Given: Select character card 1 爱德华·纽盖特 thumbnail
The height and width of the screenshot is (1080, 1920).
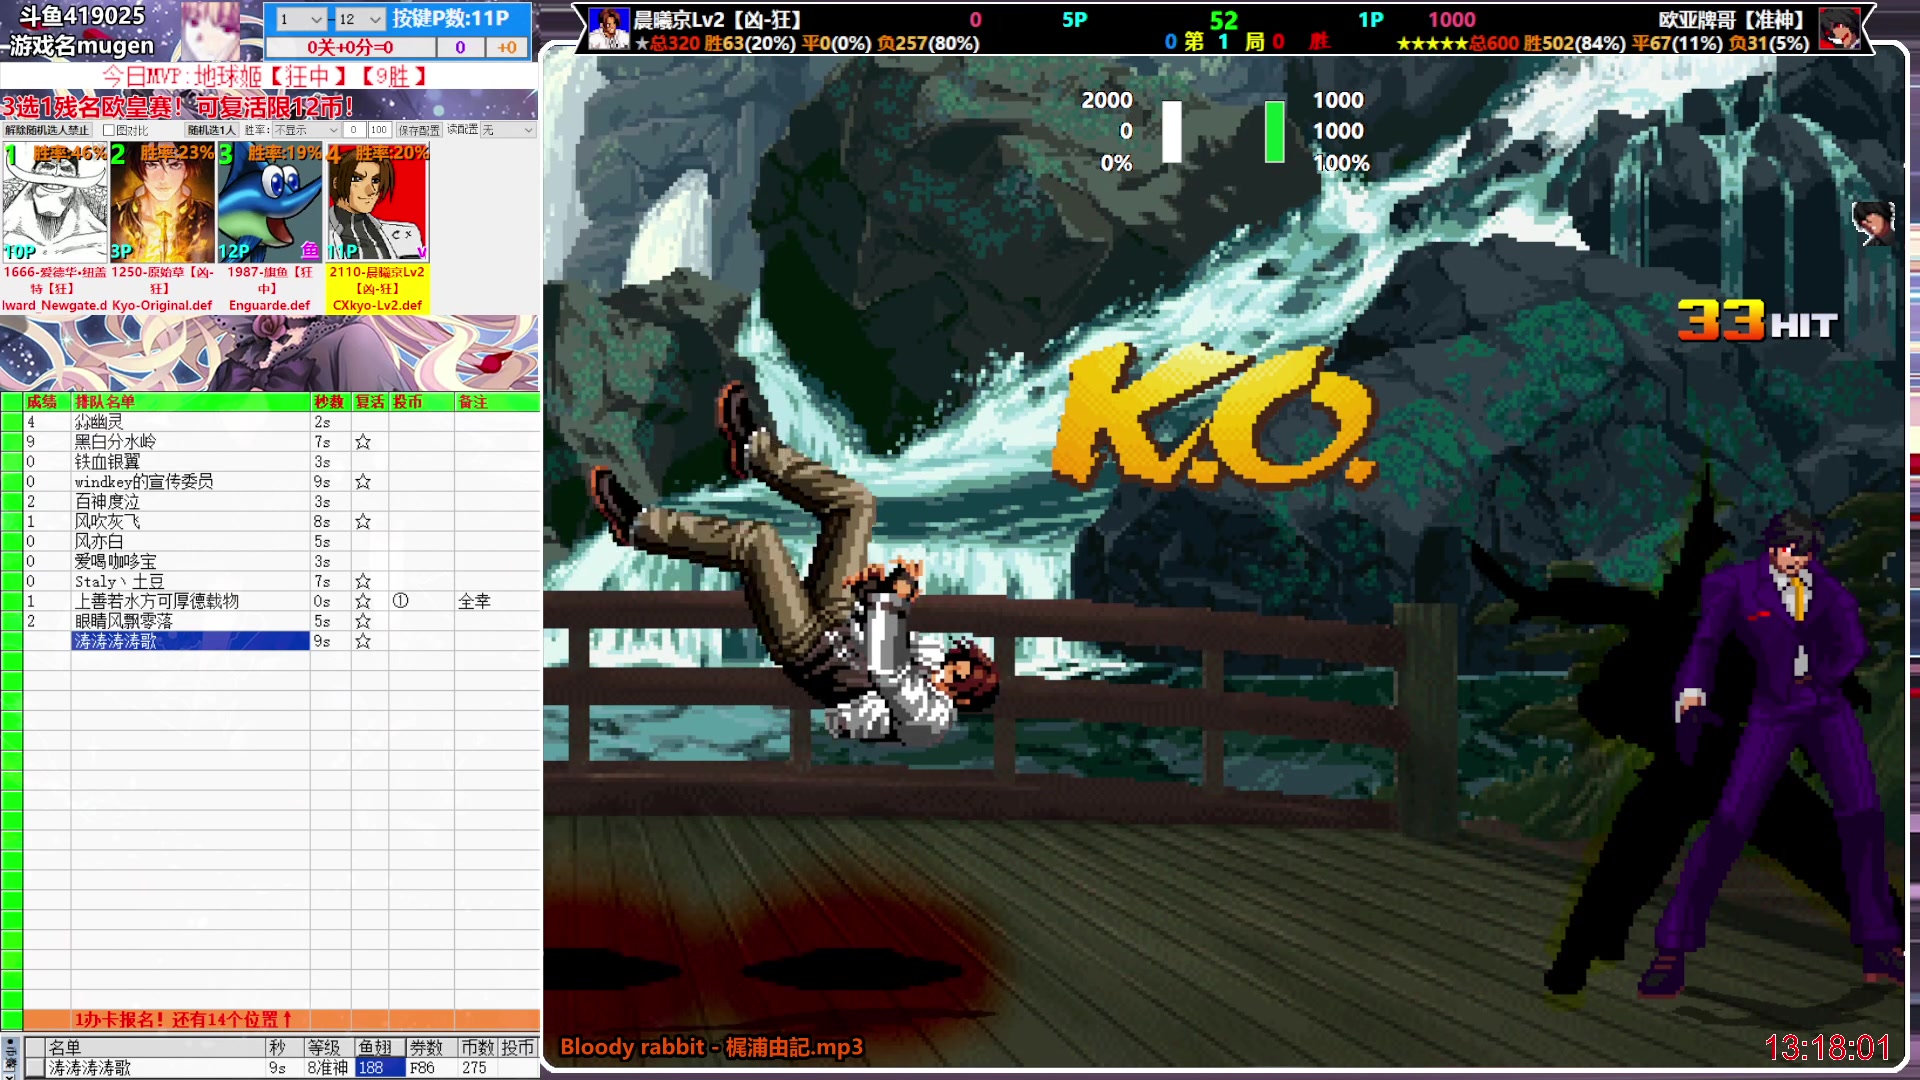Looking at the screenshot, I should coord(55,203).
